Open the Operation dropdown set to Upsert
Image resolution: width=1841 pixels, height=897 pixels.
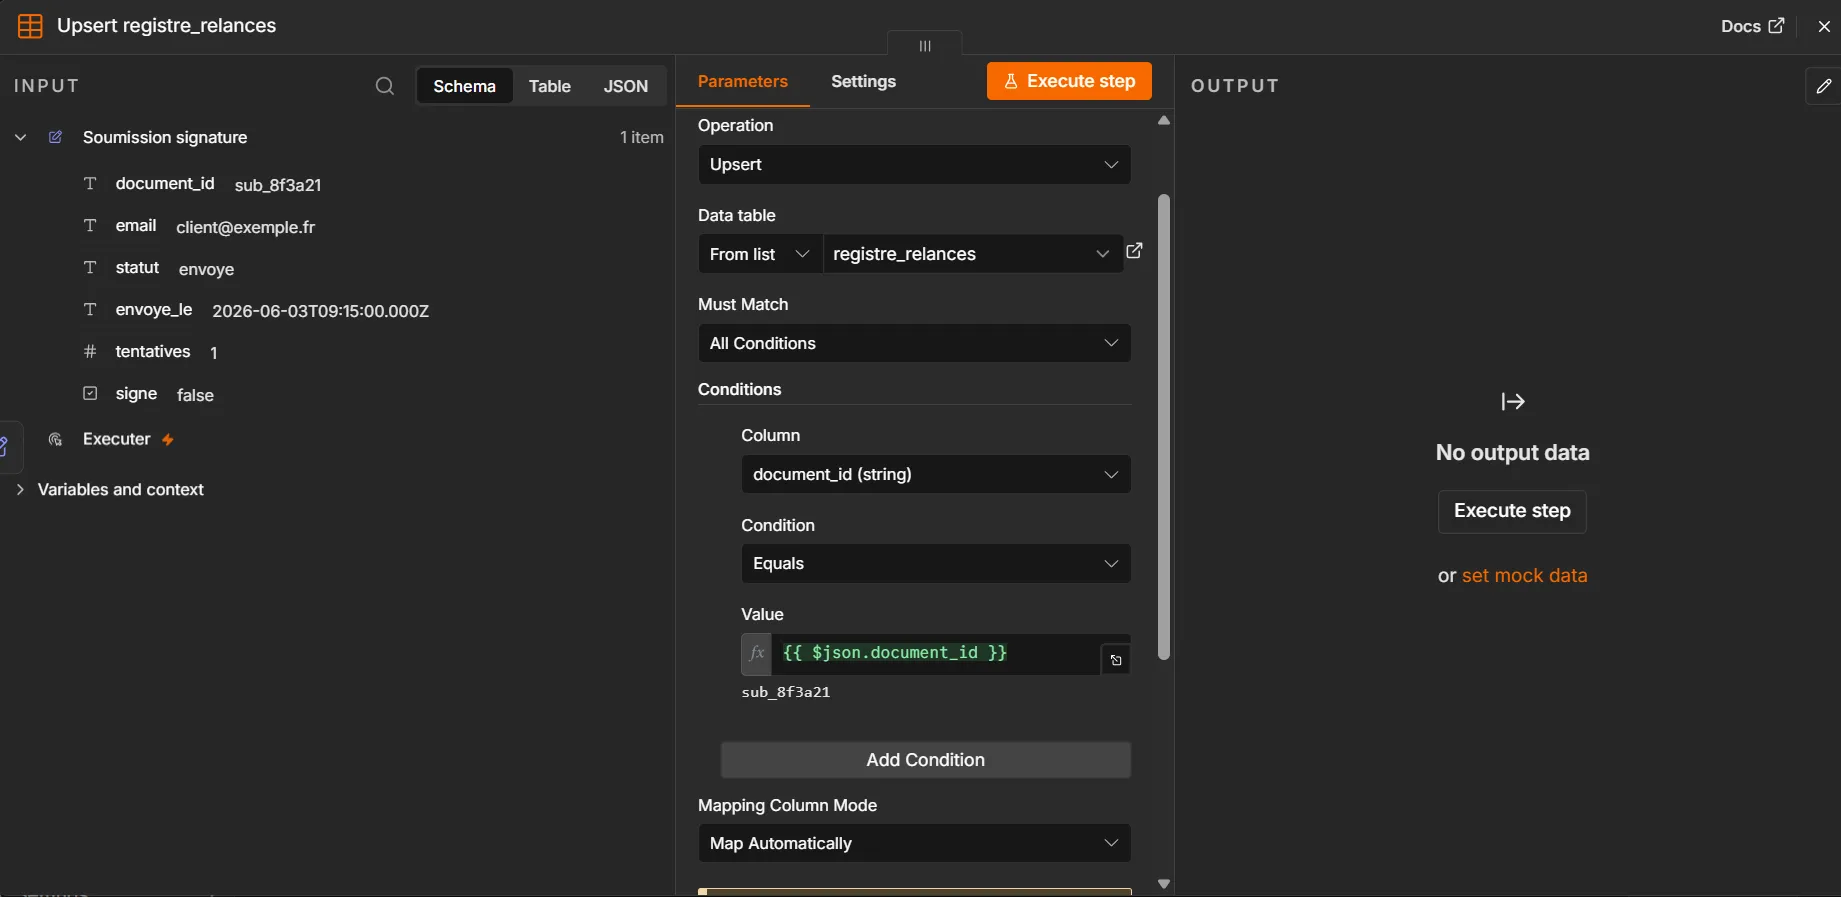click(x=914, y=165)
